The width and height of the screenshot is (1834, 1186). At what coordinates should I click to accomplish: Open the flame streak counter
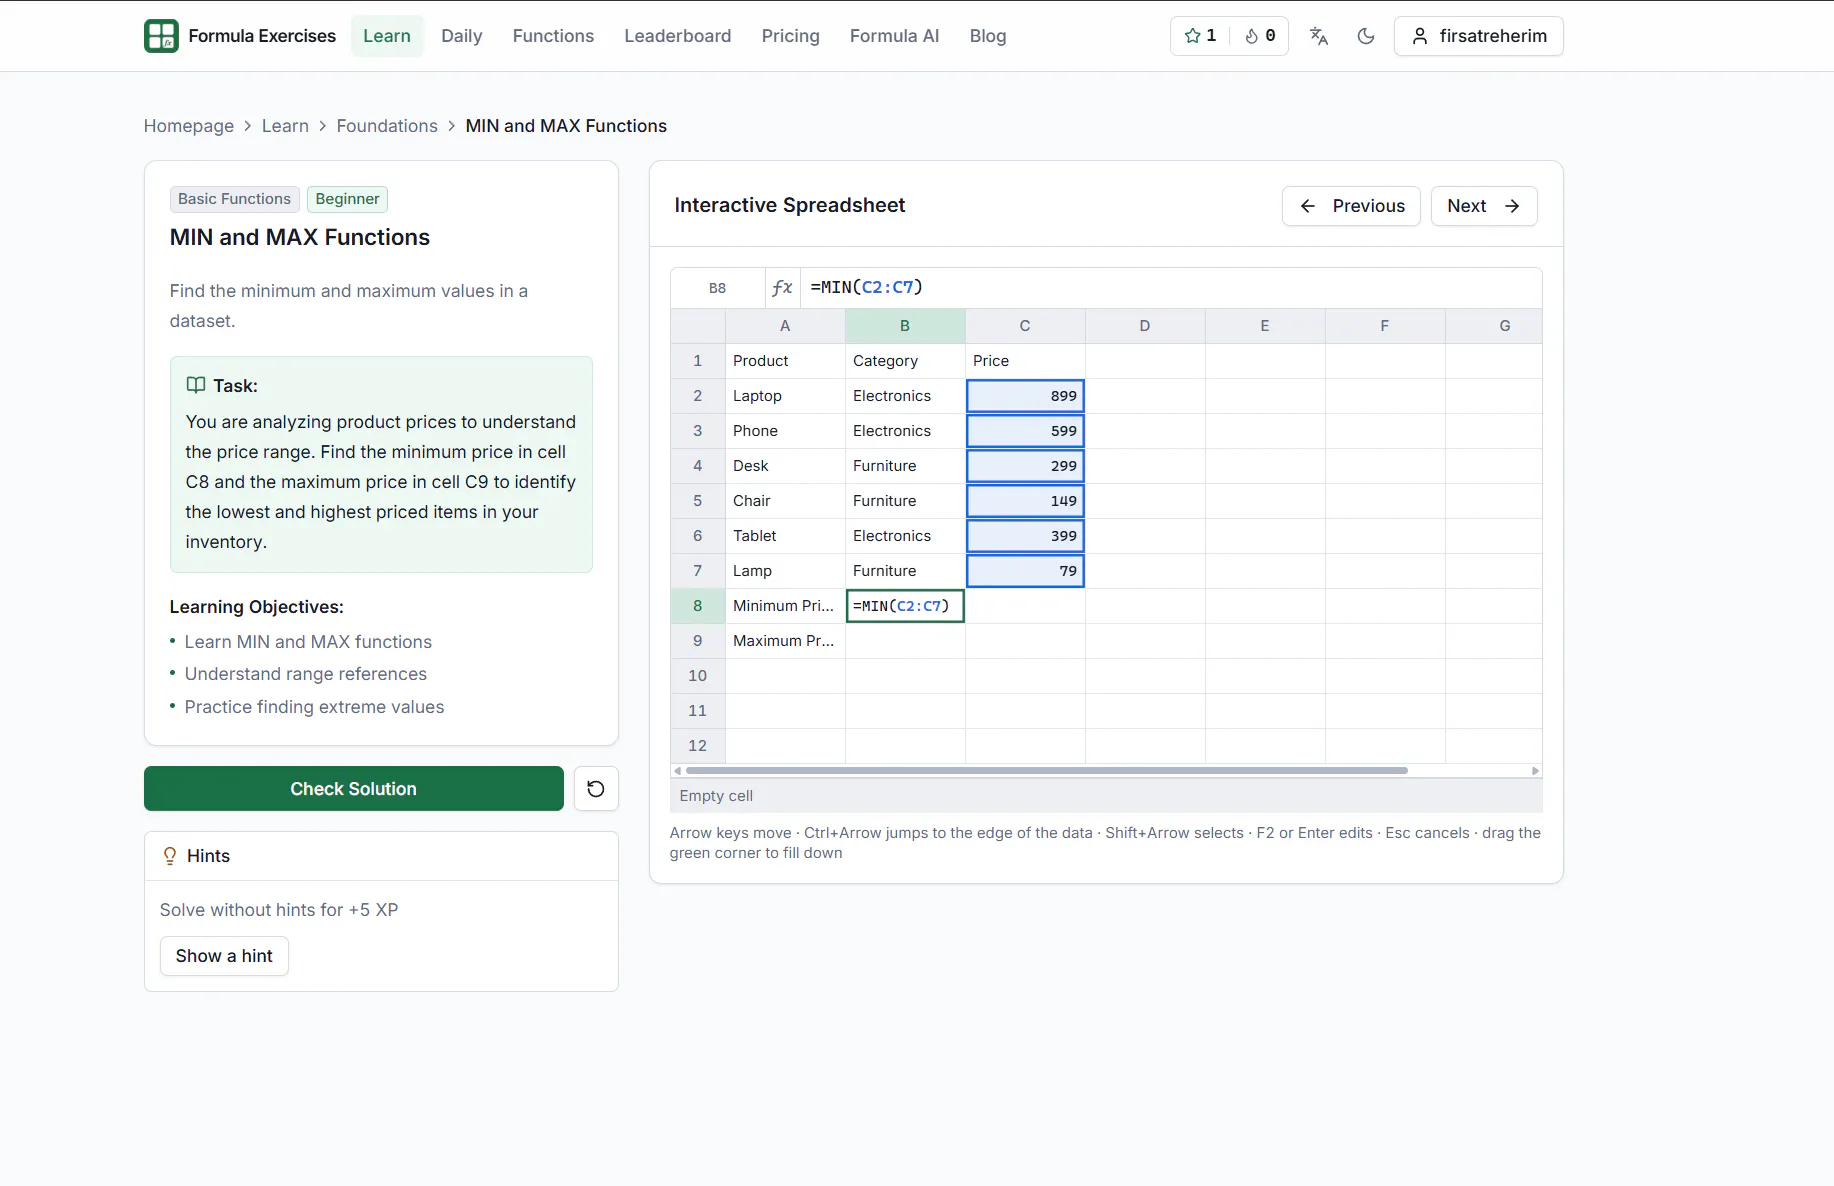1260,36
